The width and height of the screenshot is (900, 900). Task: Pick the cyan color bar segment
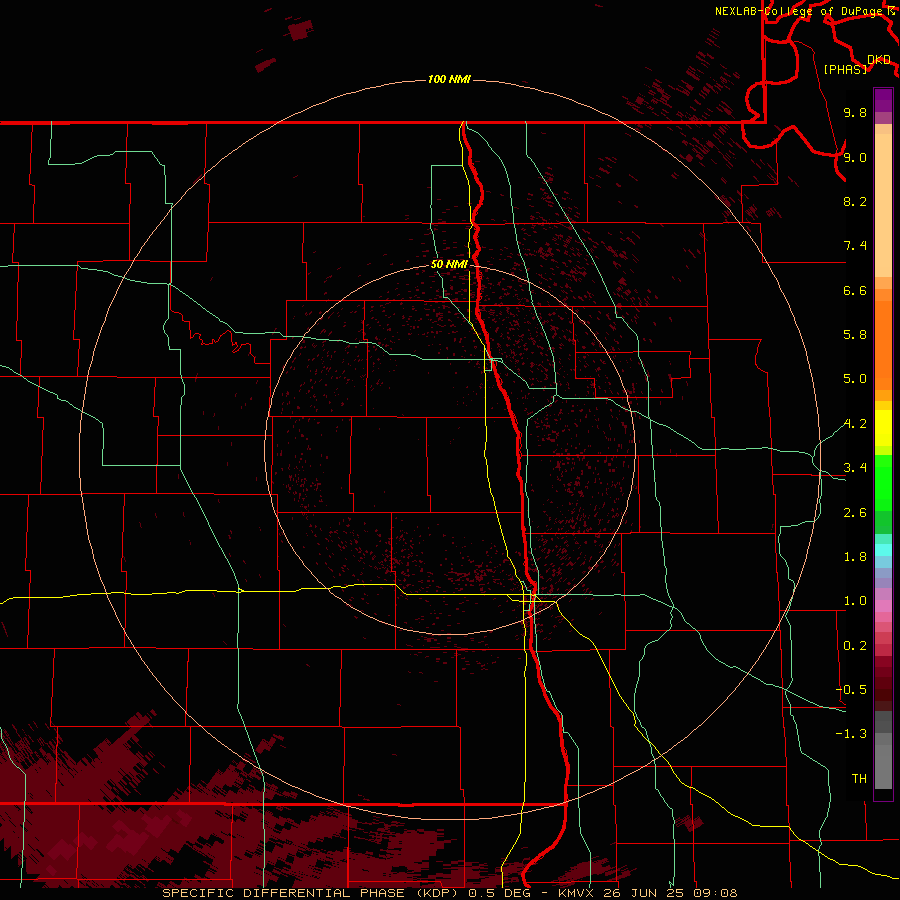coord(883,550)
